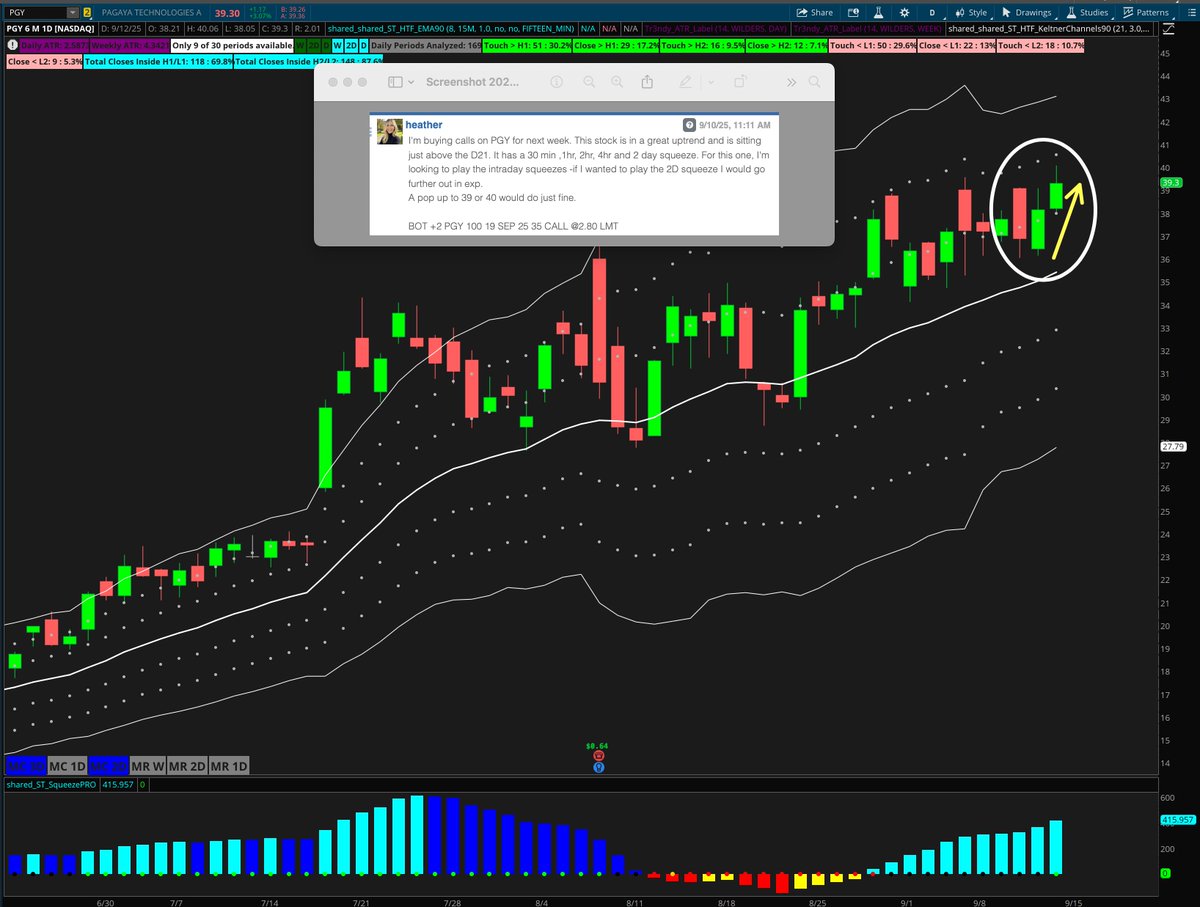
Task: Click the Close < L2: 9 label
Action: tap(43, 62)
